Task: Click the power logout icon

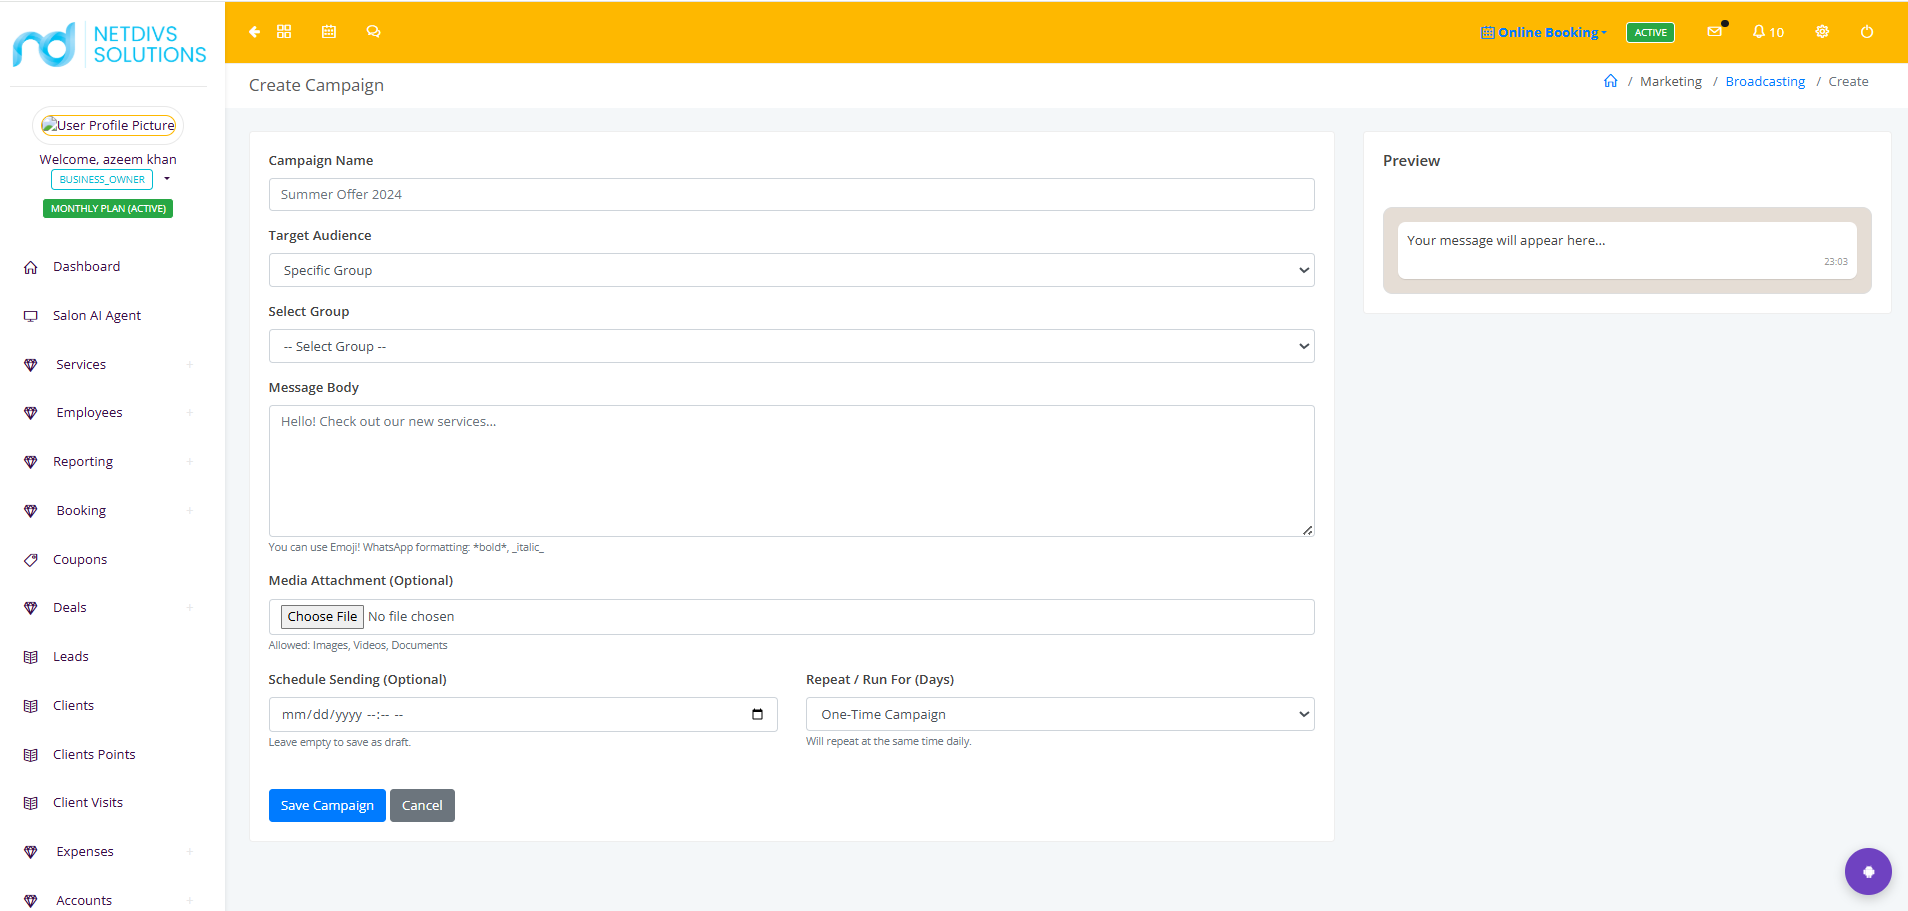Action: click(1867, 32)
